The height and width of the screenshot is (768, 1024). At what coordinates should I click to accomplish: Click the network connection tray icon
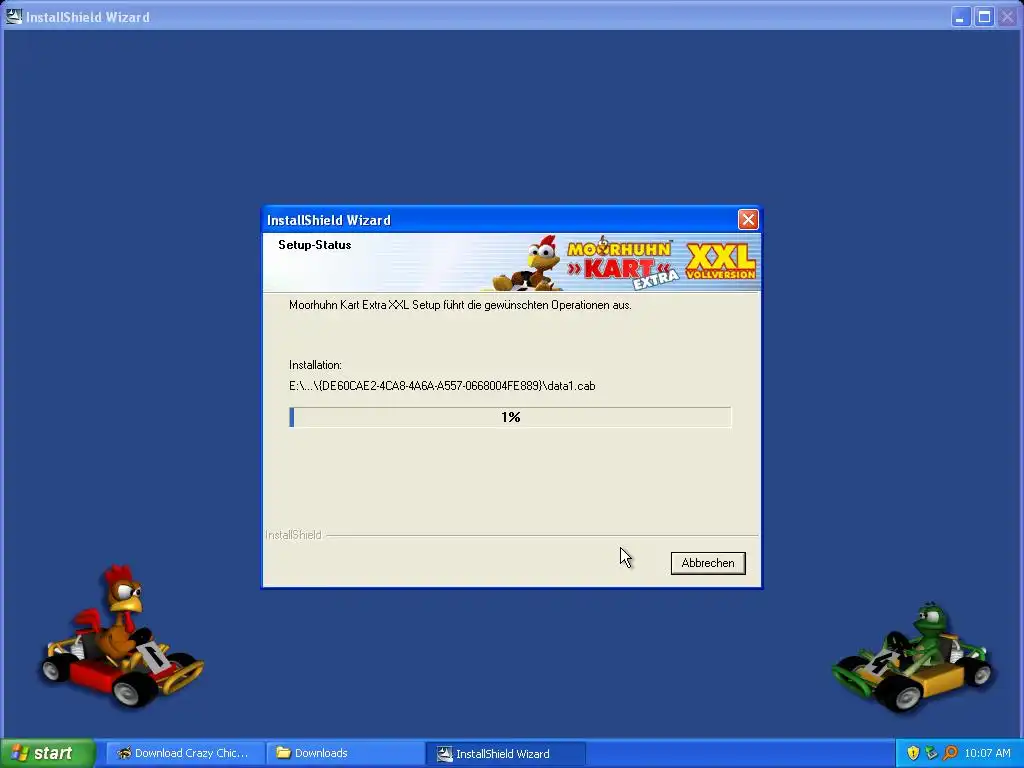[931, 753]
